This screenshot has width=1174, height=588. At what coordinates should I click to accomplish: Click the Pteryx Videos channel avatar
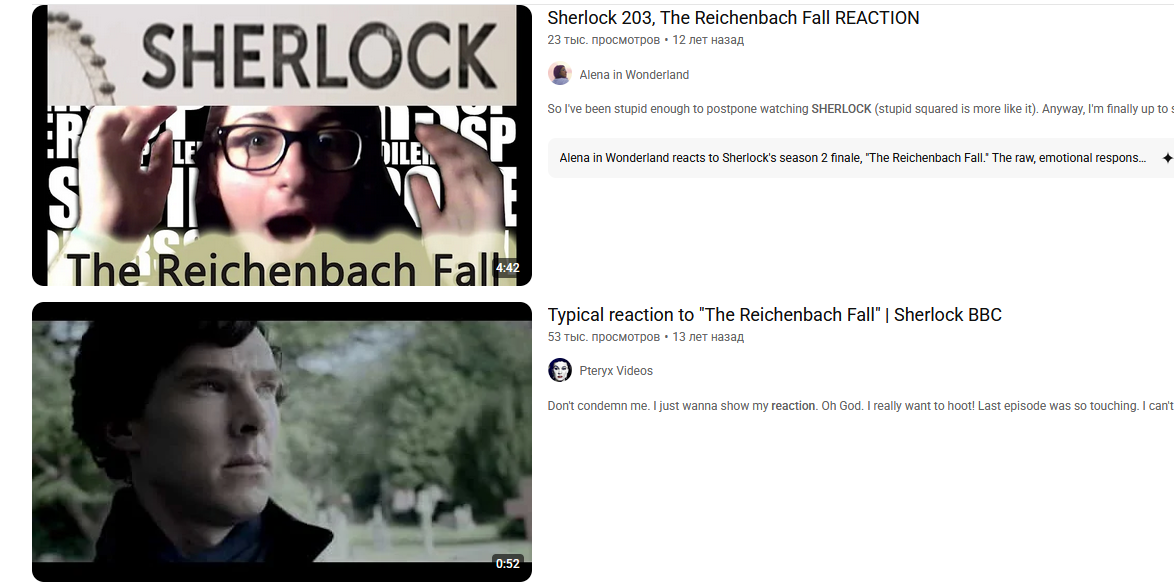click(x=559, y=370)
